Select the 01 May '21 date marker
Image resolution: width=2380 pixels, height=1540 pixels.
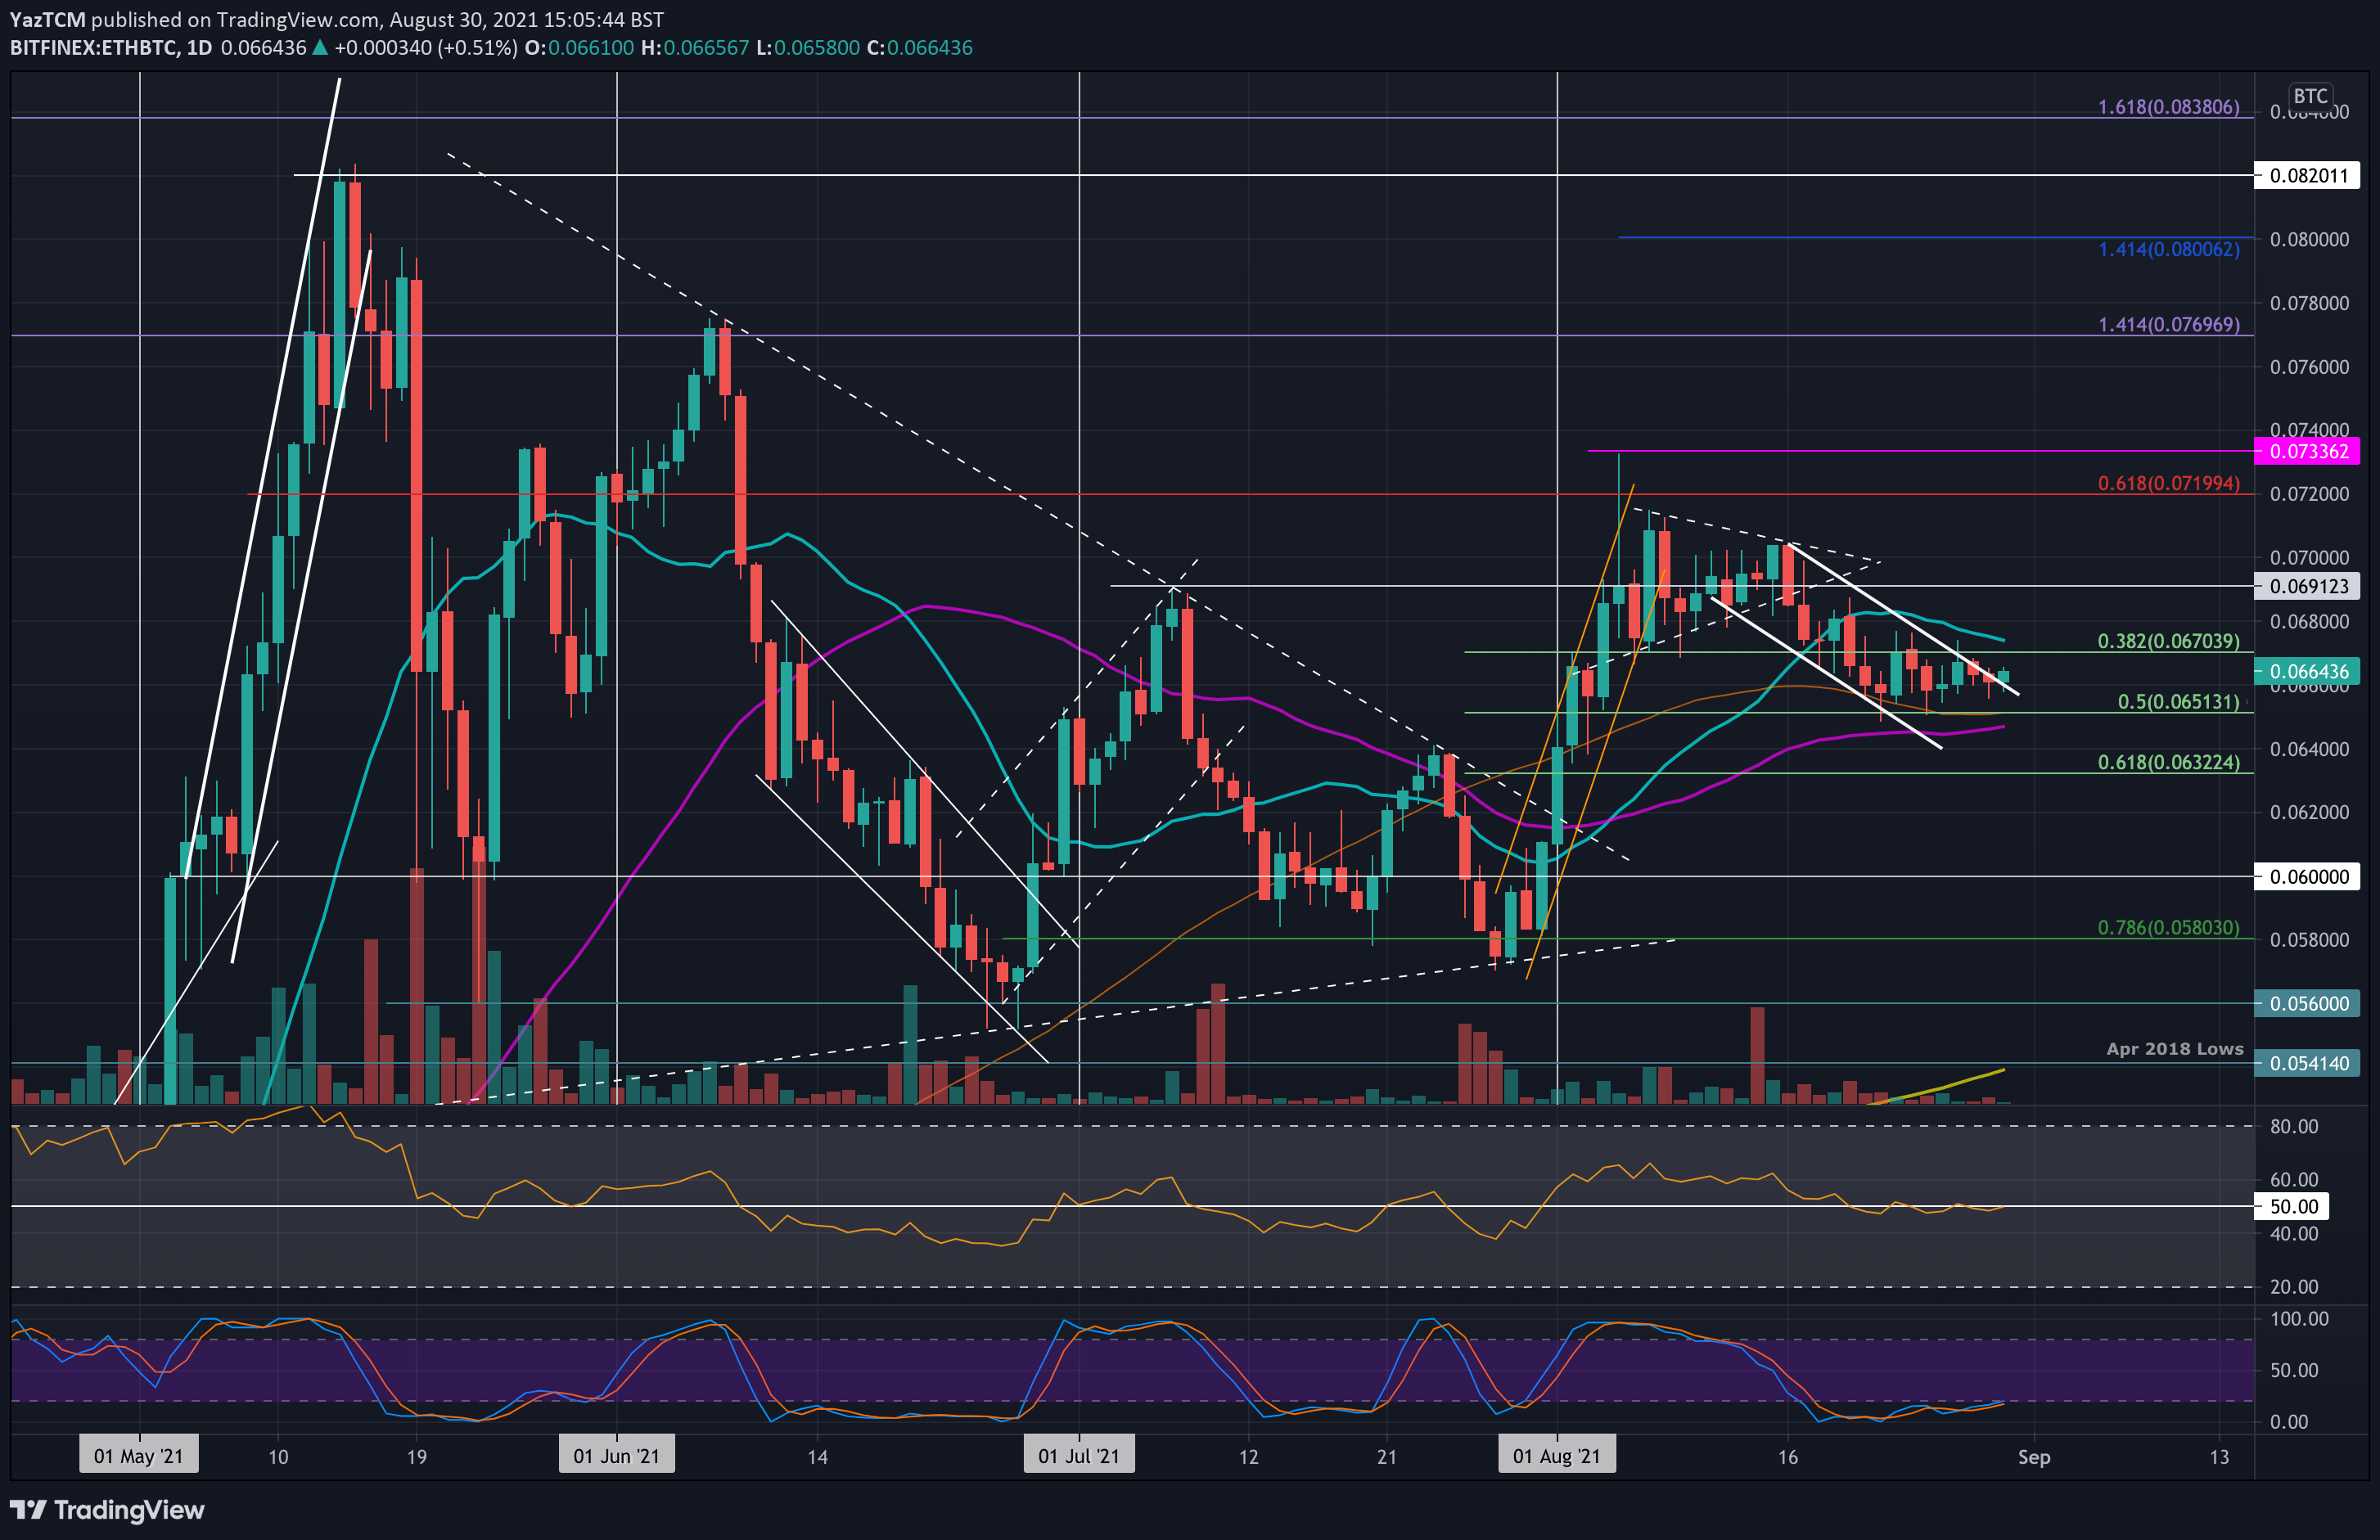point(139,1456)
